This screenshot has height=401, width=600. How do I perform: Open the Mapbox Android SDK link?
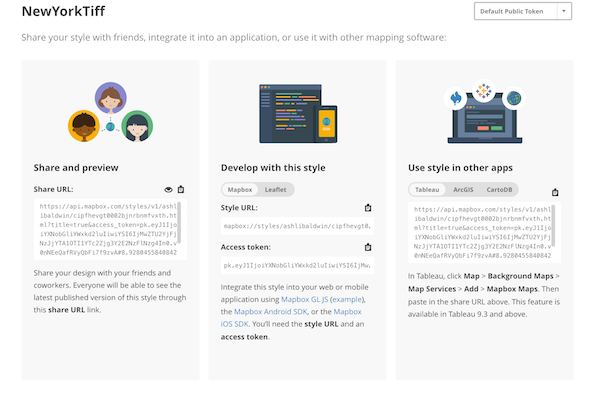click(x=275, y=311)
